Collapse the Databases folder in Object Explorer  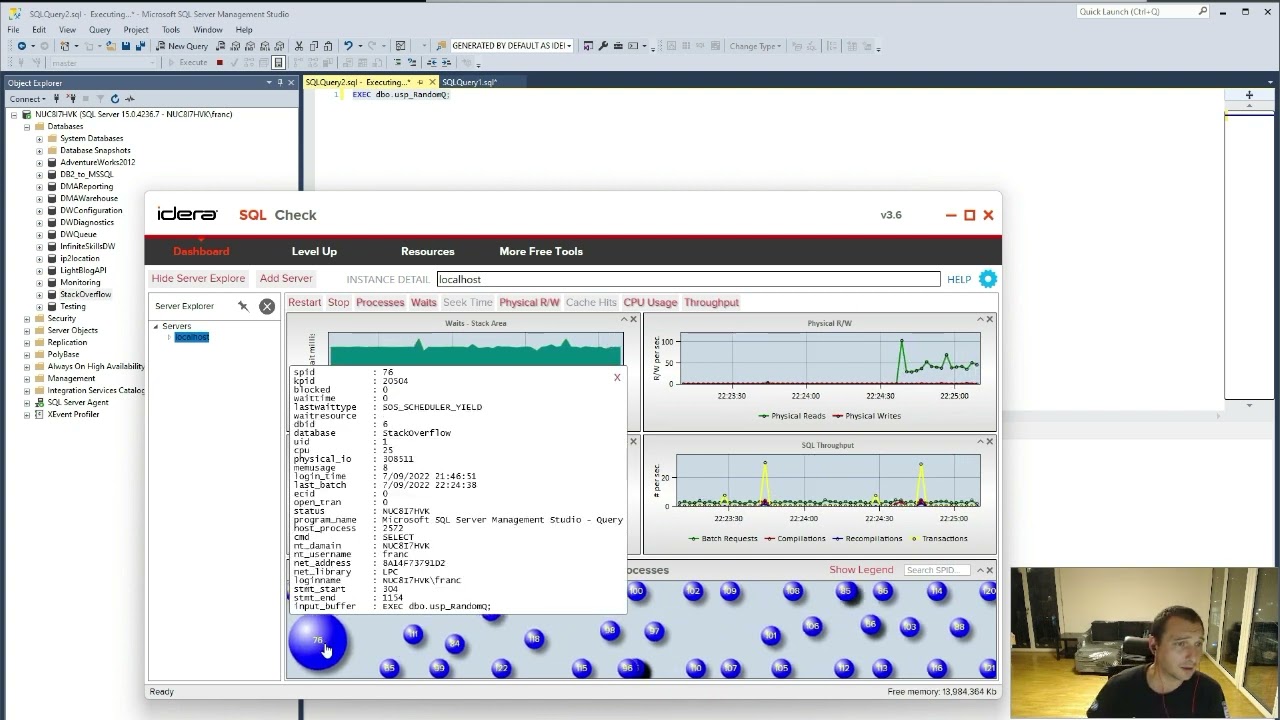(x=27, y=126)
